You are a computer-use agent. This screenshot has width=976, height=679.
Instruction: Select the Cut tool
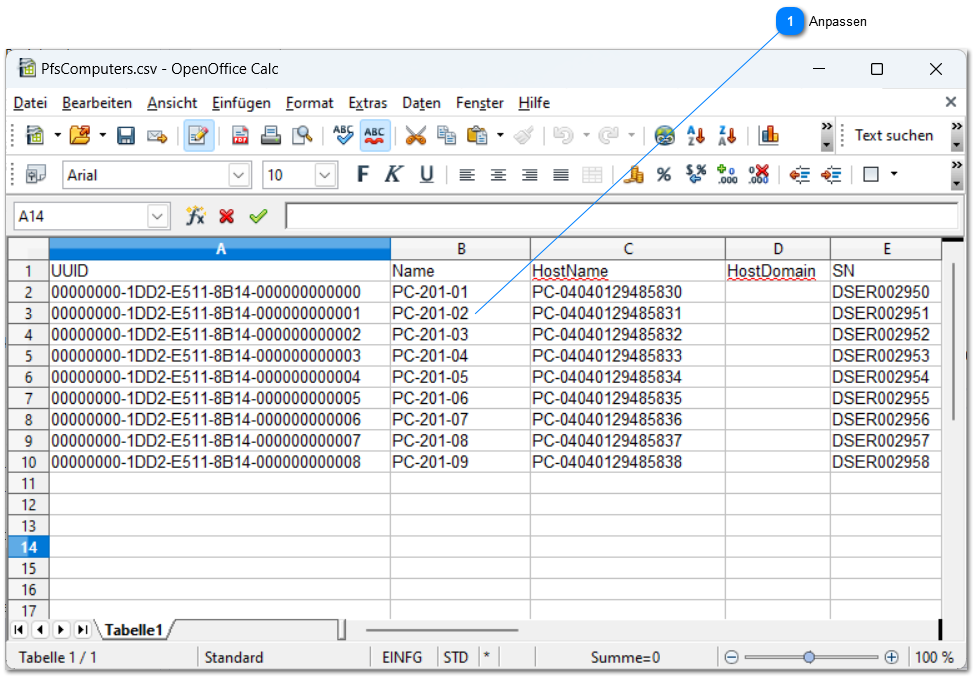coord(417,135)
